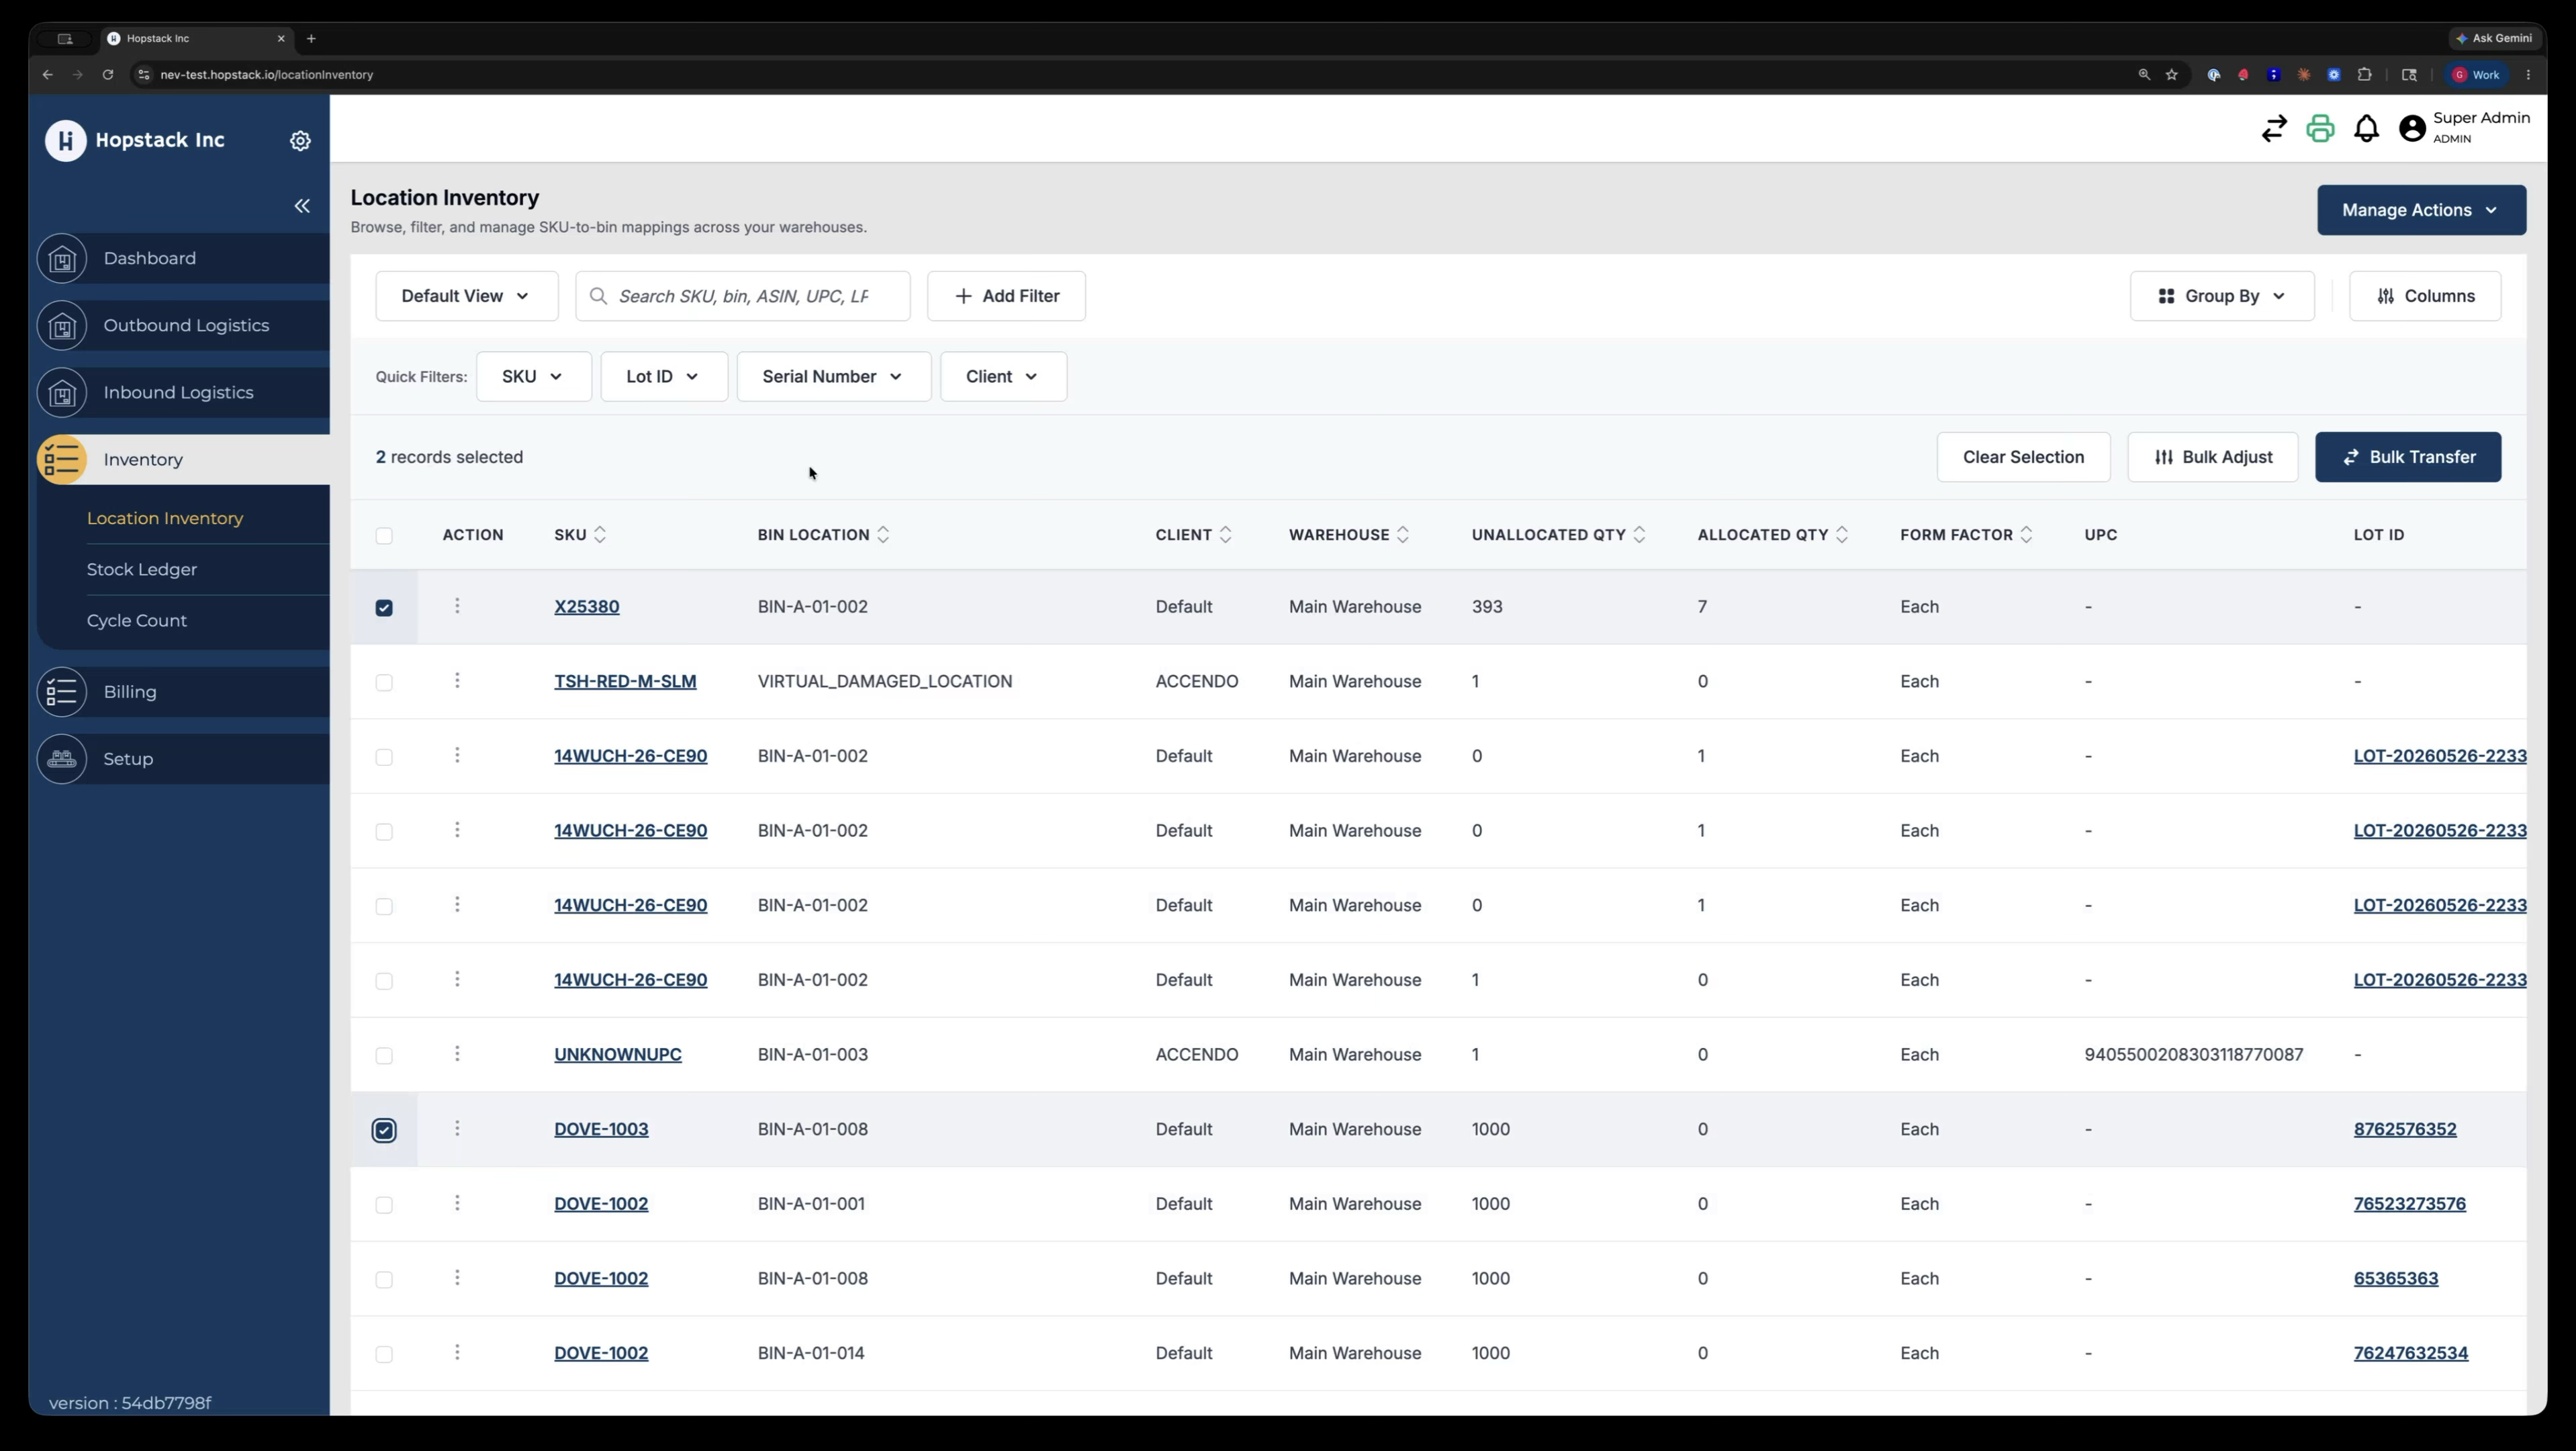Screen dimensions: 2576x1451
Task: Sort by the Unallocated Qty column arrows
Action: tap(1639, 535)
